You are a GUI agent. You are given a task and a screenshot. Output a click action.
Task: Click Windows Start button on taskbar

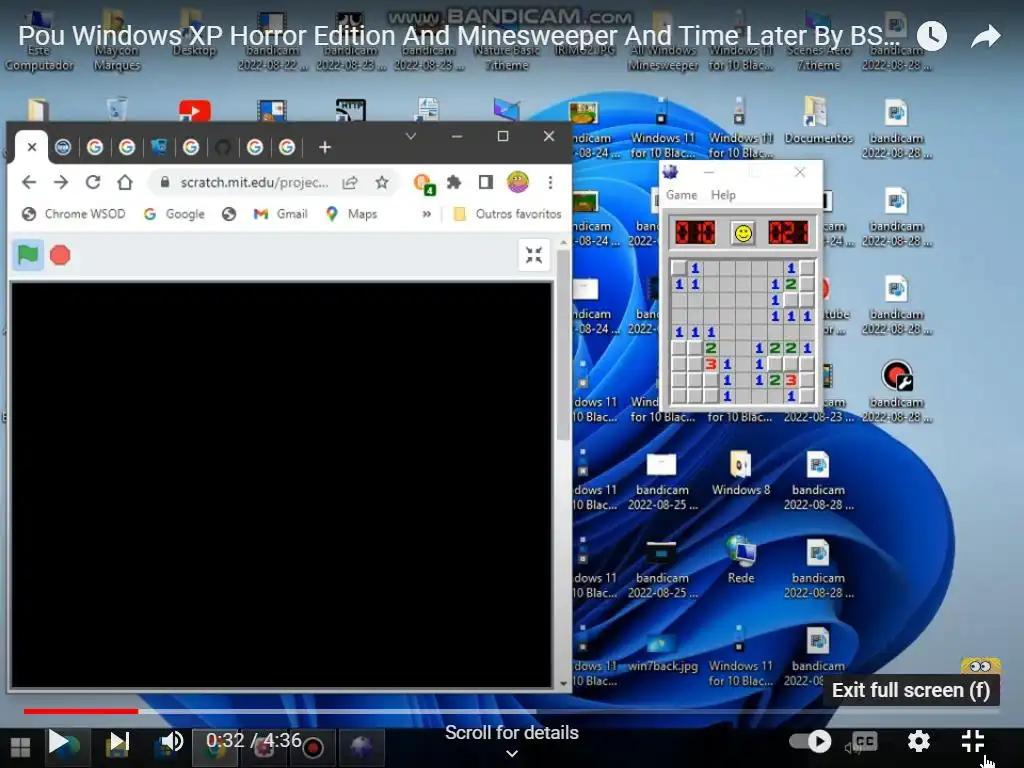(20, 746)
